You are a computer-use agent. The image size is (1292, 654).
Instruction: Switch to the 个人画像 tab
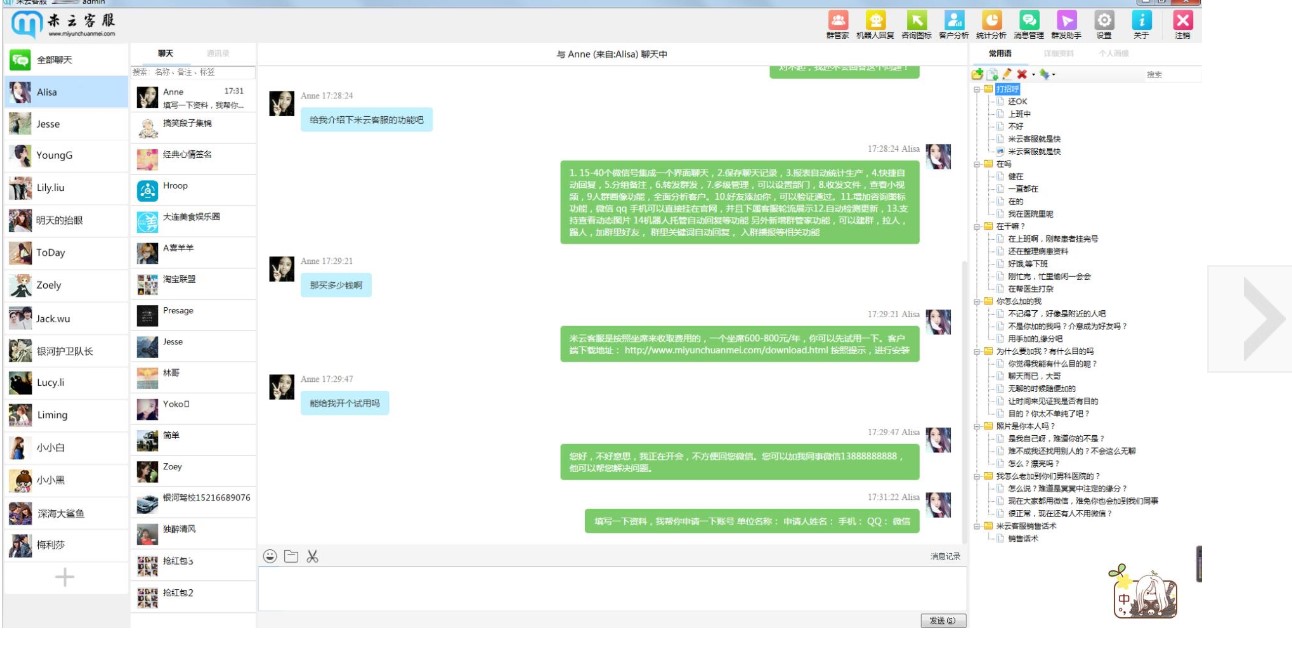(1114, 53)
